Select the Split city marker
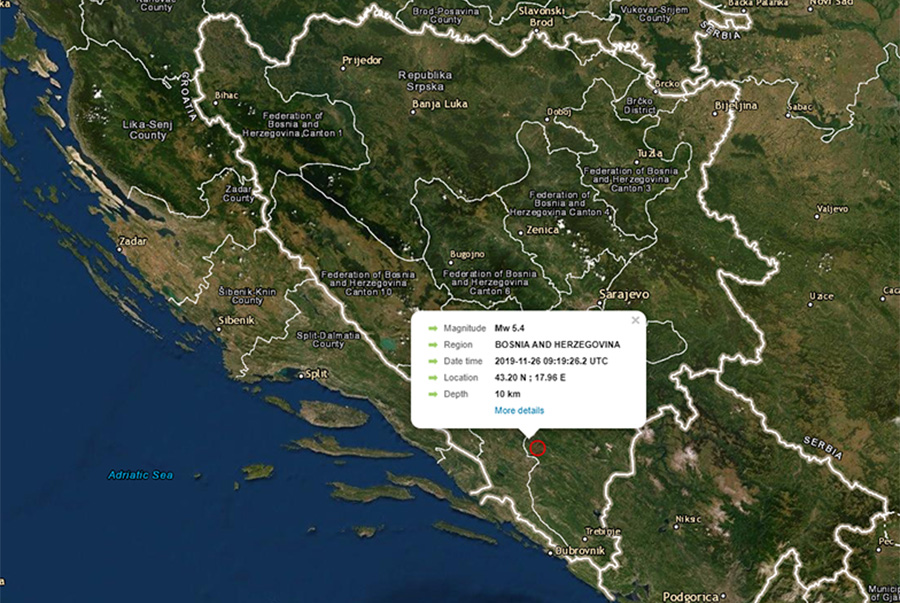 point(301,376)
